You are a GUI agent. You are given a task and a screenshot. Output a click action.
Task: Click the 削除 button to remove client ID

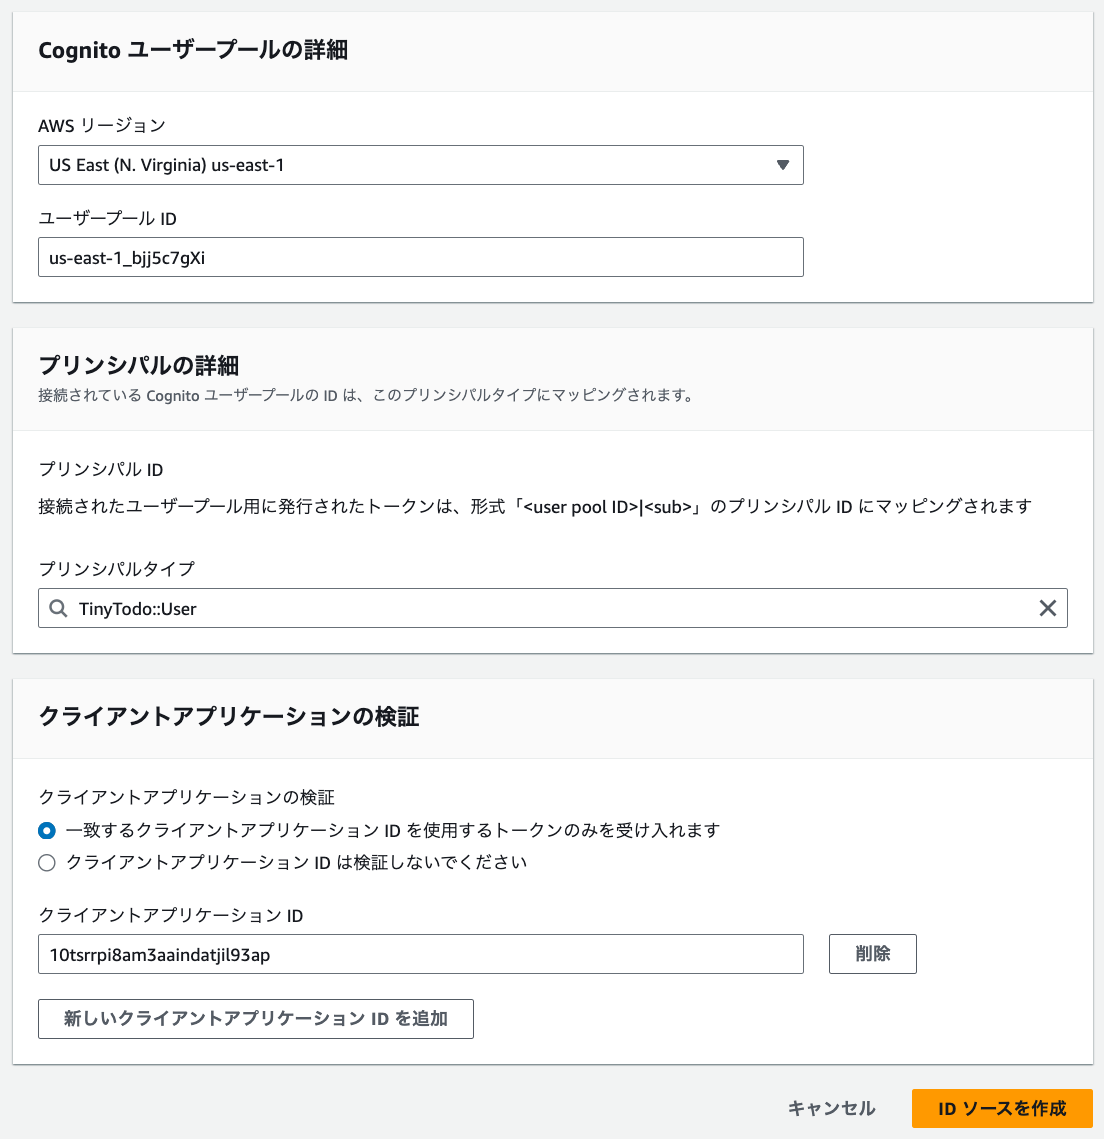872,954
